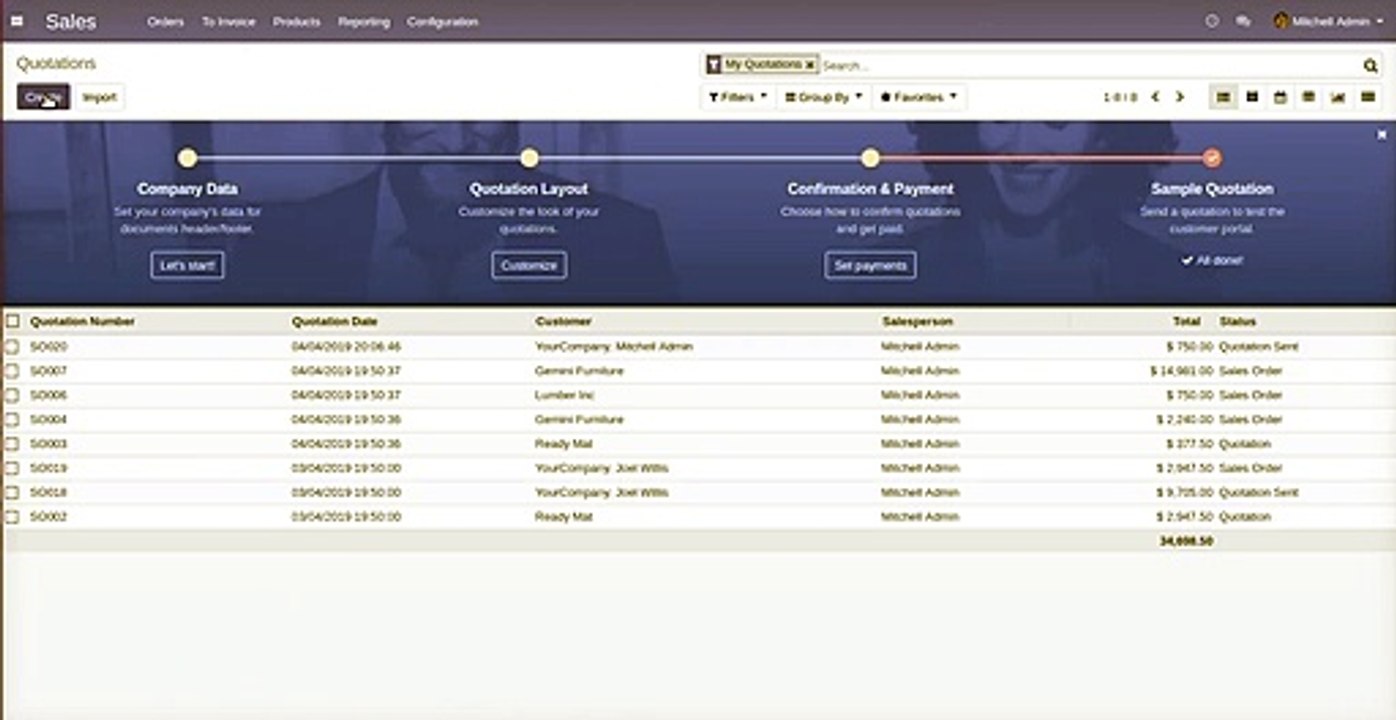Click the filter funnel icon in search tag
Image resolution: width=1396 pixels, height=720 pixels.
[x=713, y=65]
